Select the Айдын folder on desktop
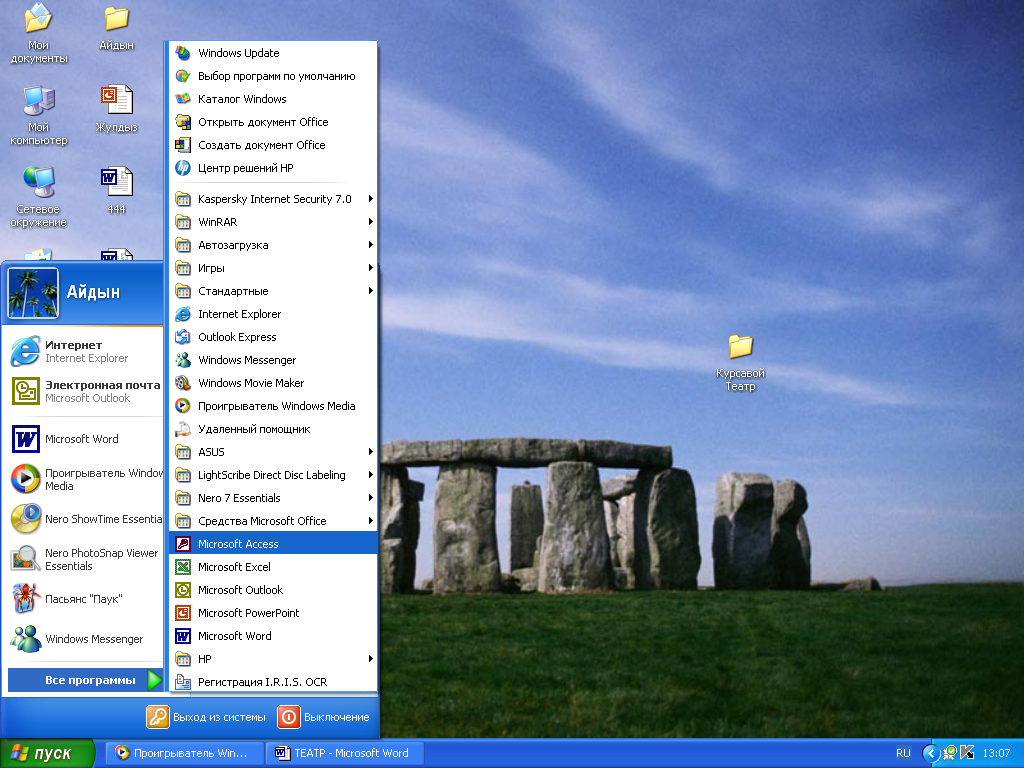The height and width of the screenshot is (768, 1024). (116, 27)
